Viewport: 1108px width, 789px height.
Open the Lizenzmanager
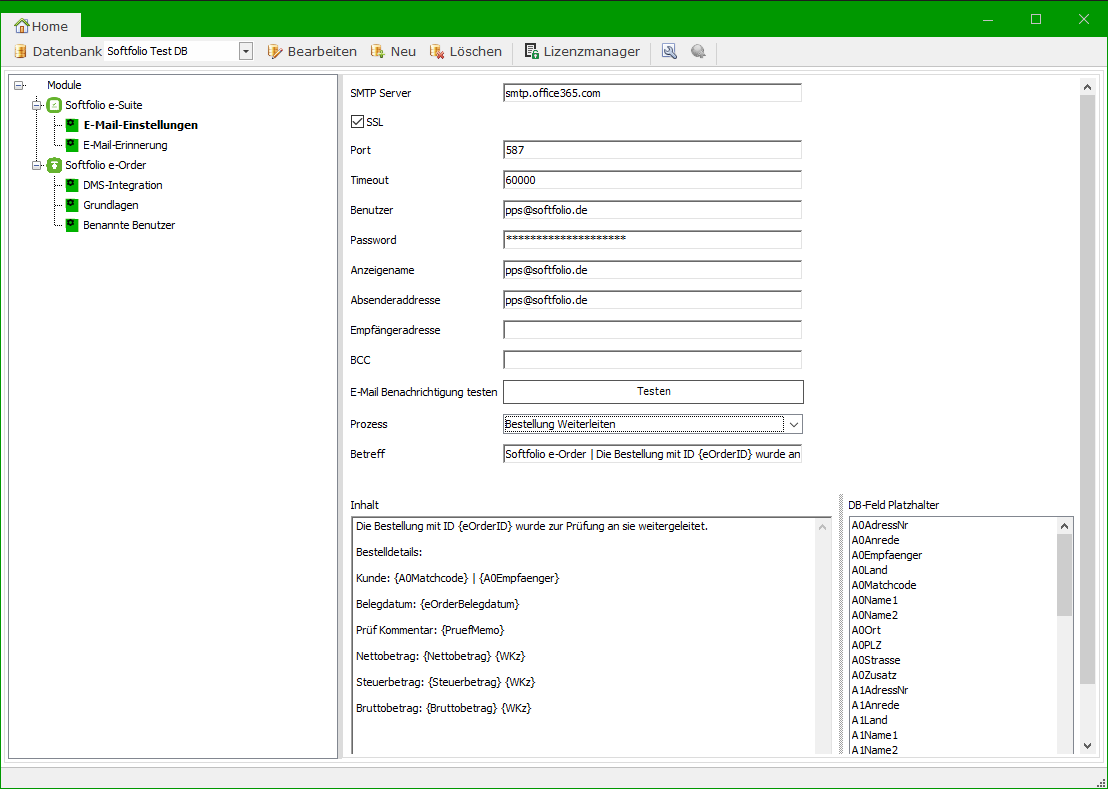[x=582, y=51]
